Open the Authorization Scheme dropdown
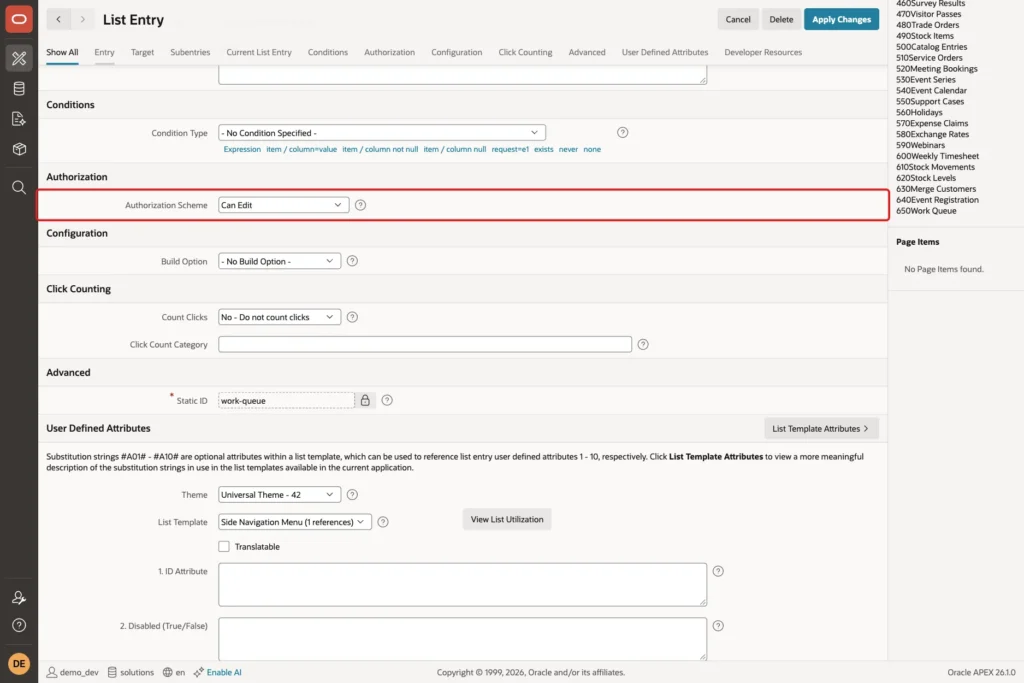The width and height of the screenshot is (1024, 683). tap(283, 205)
